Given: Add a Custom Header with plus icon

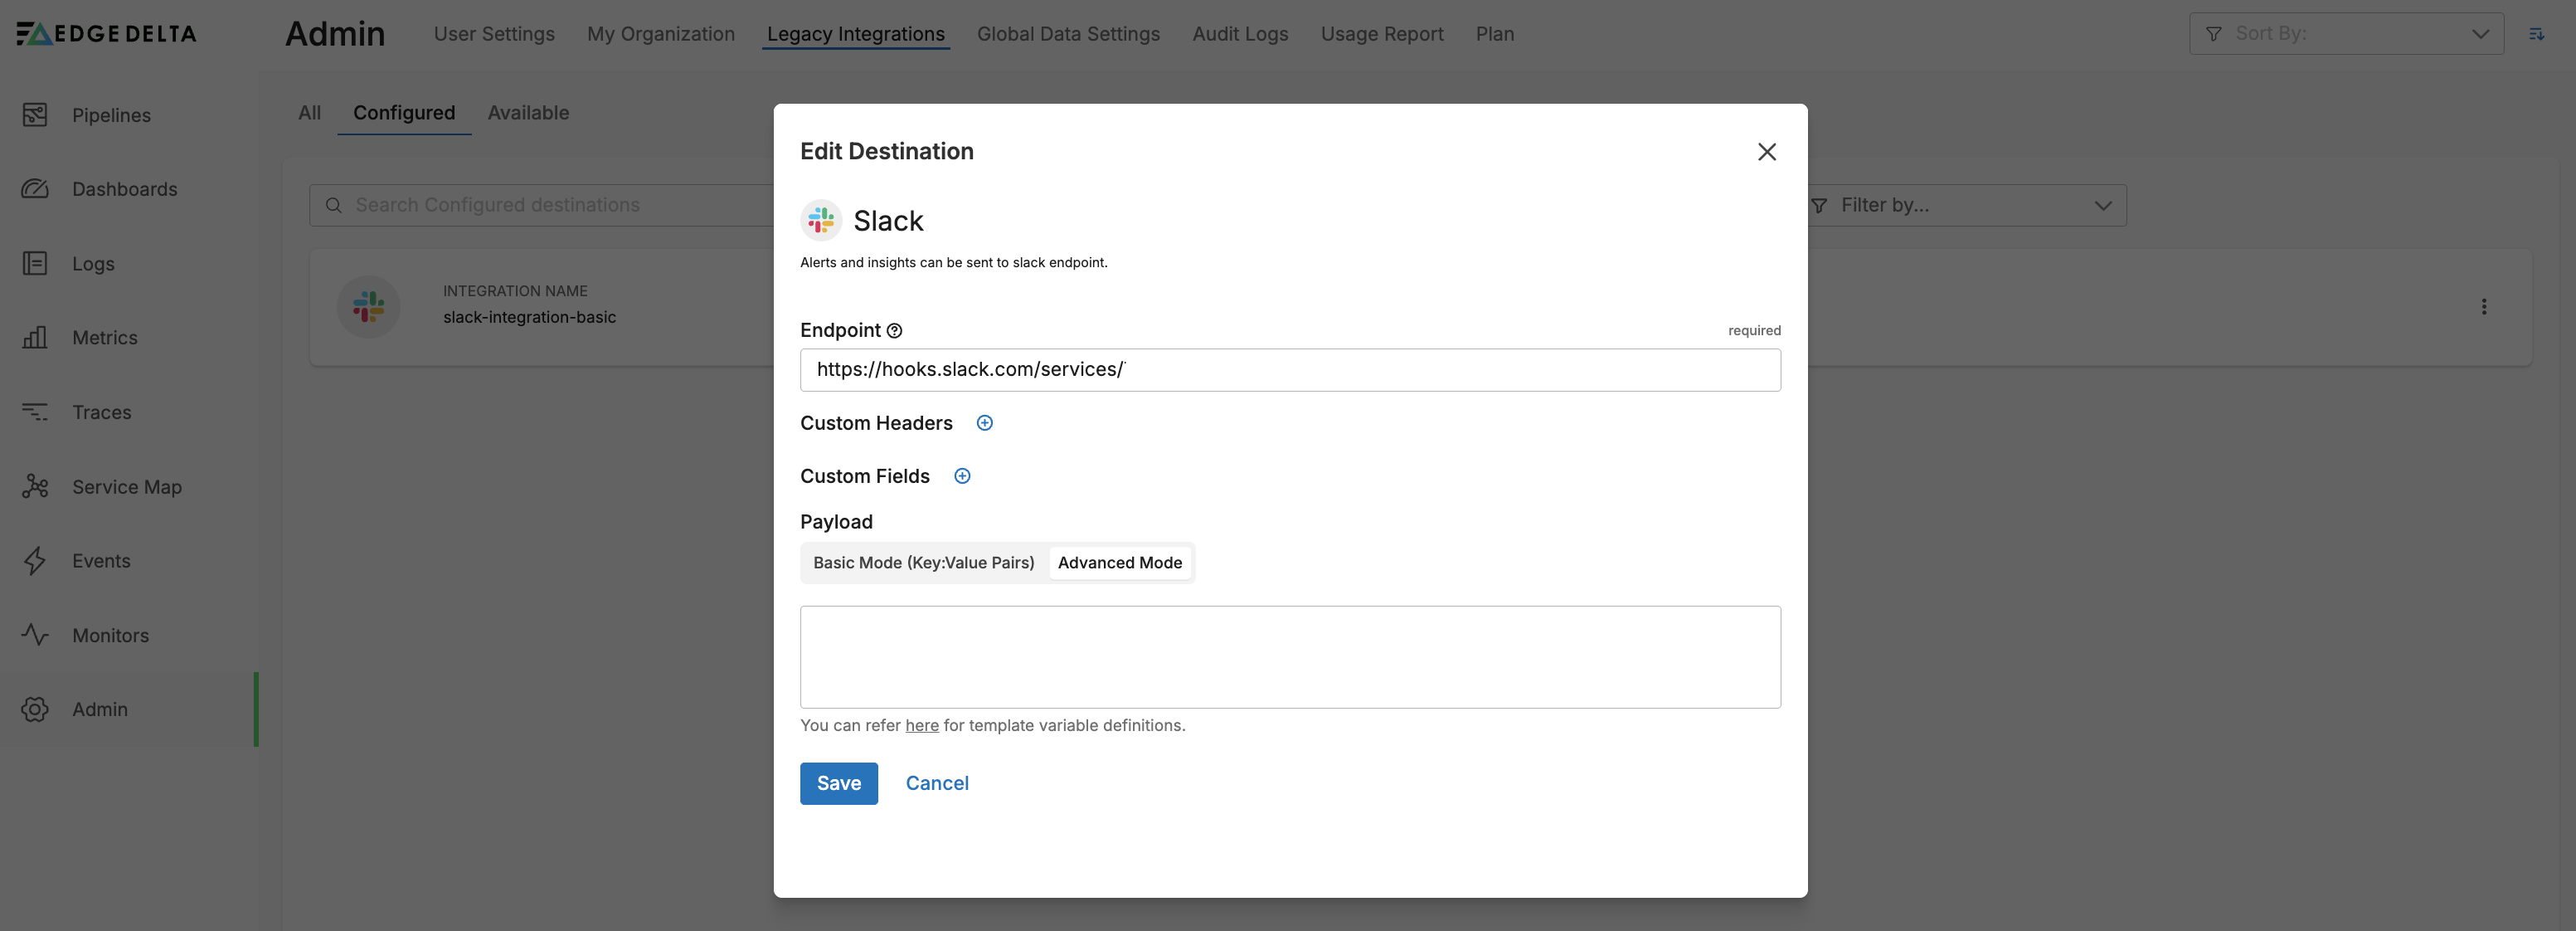Looking at the screenshot, I should coord(985,423).
